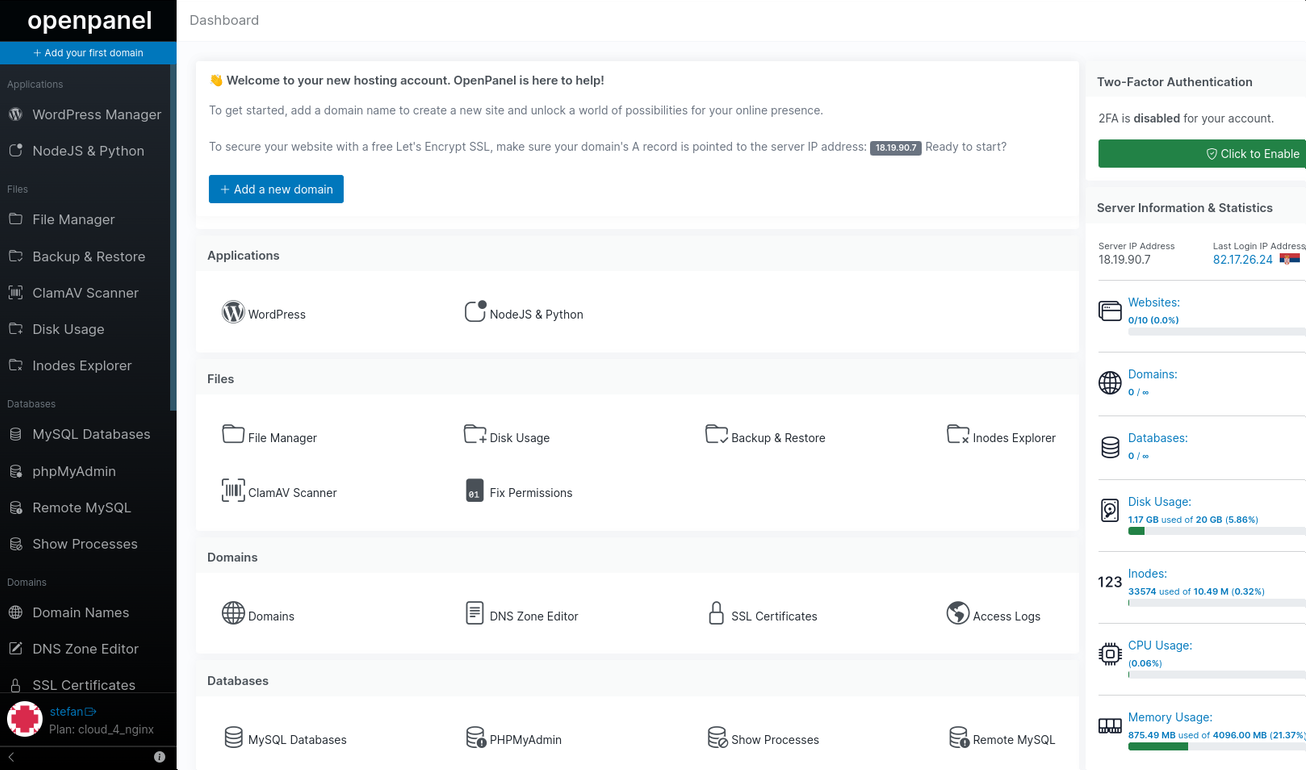
Task: Open ClamAV Scanner in the Files panel
Action: point(278,492)
